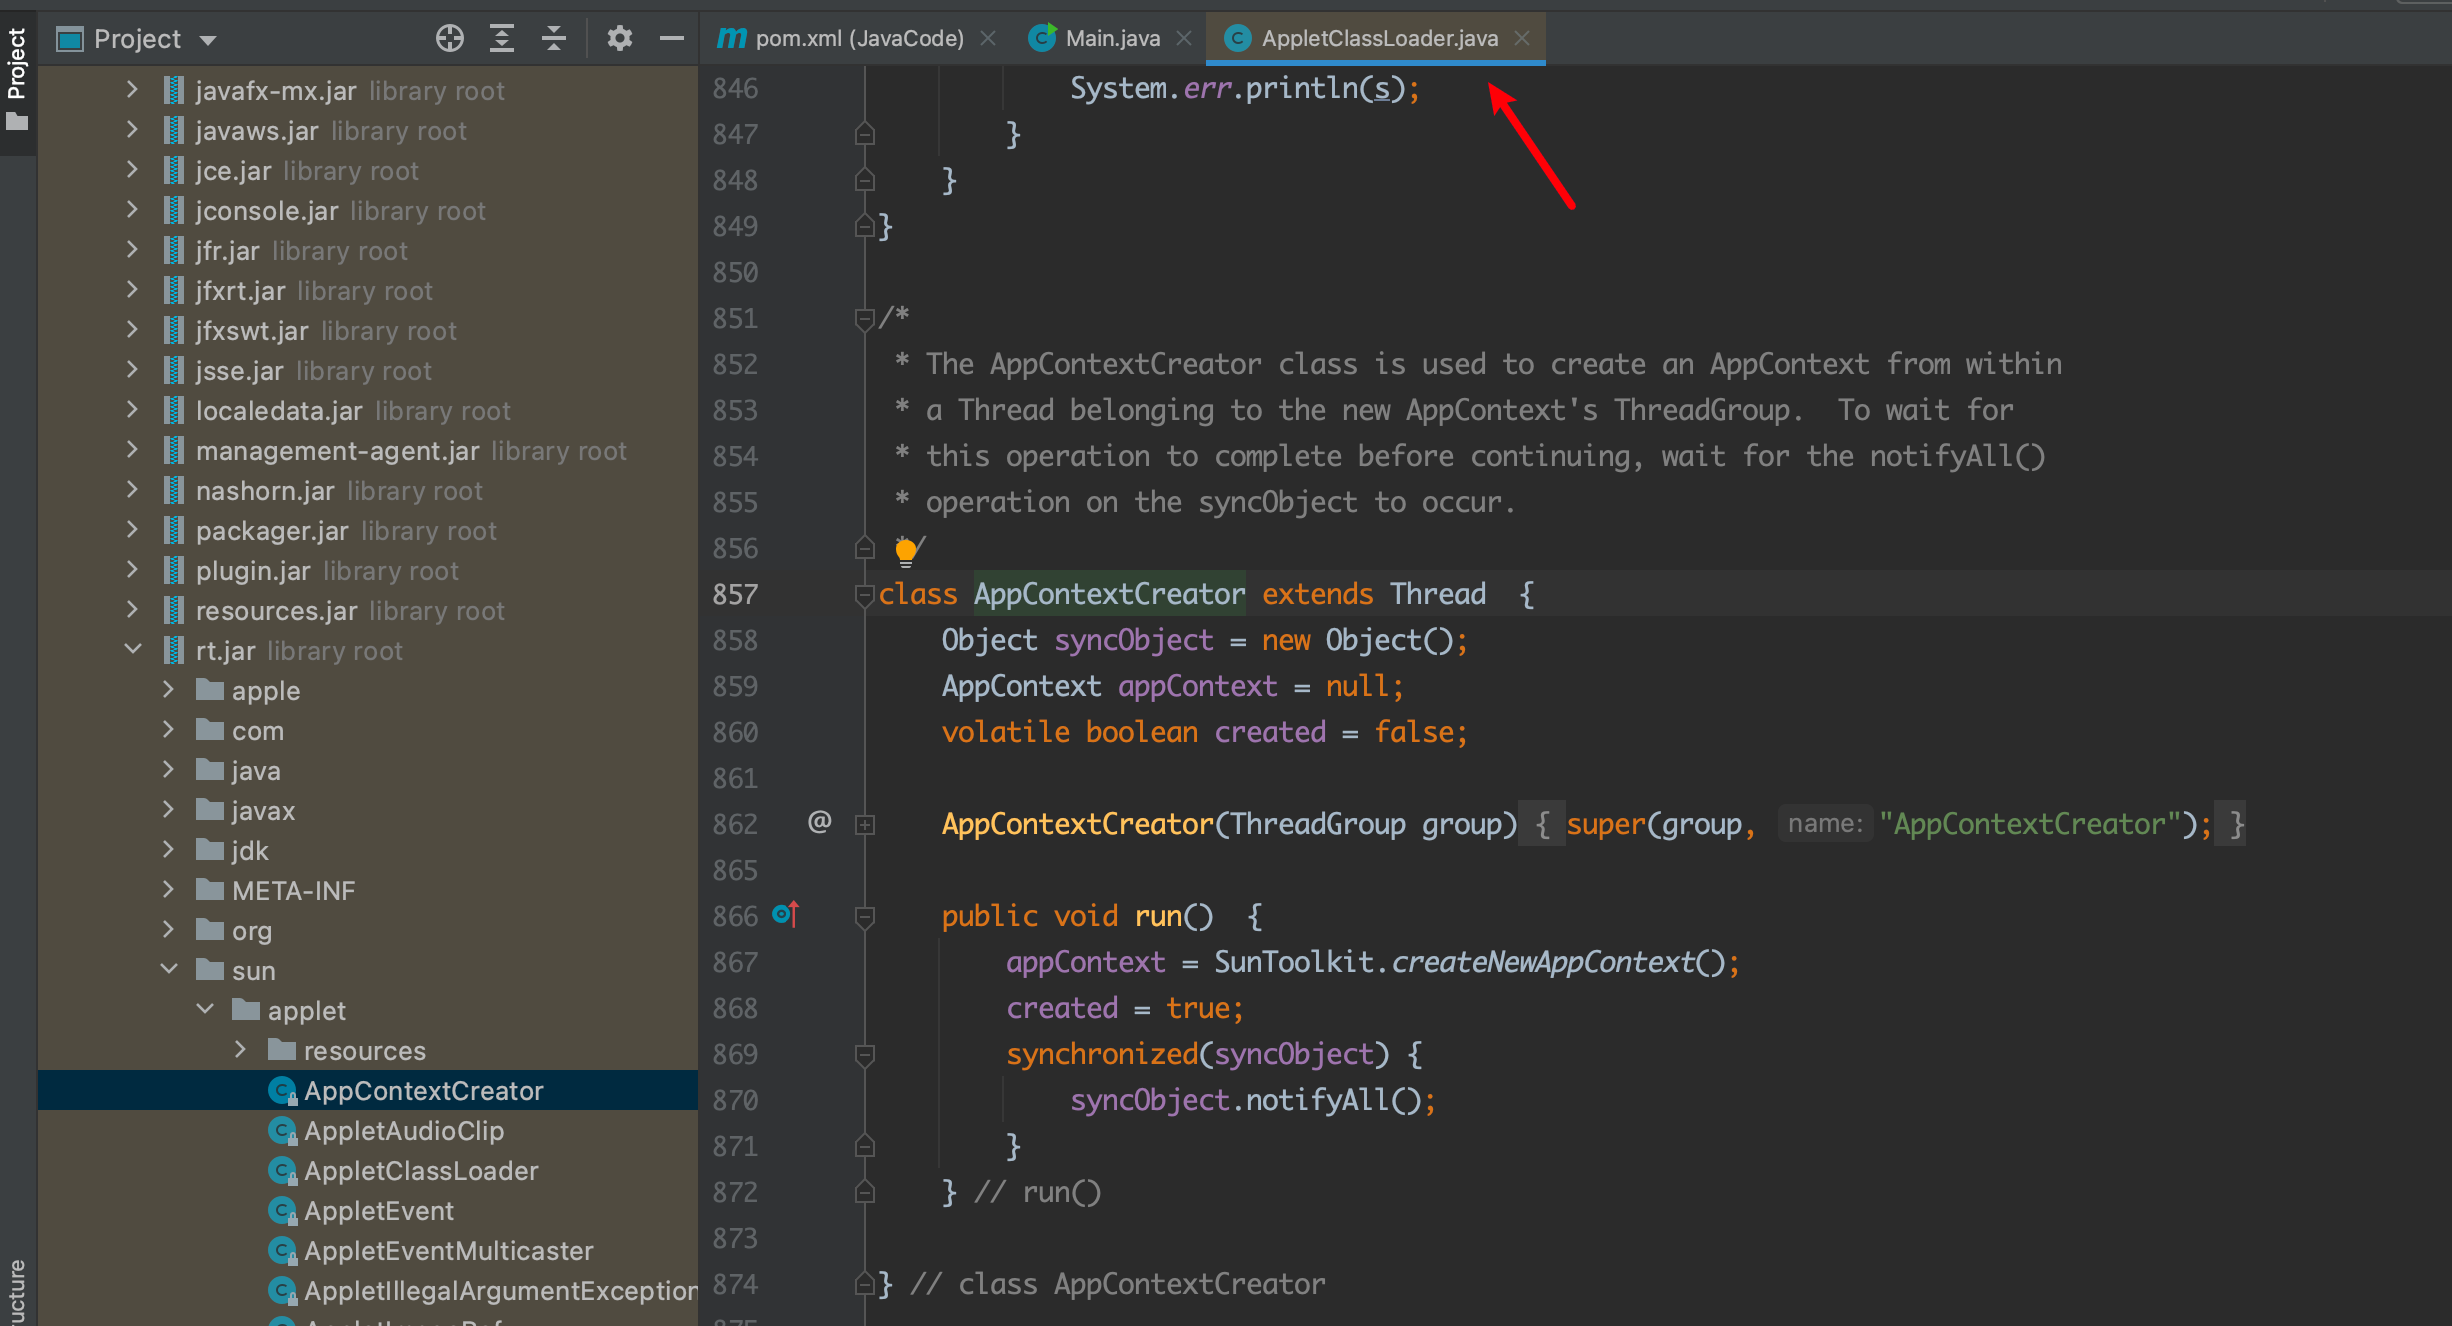Screen dimensions: 2452x1326
Task: Click the @ annotation gutter icon at line 862
Action: pos(820,822)
